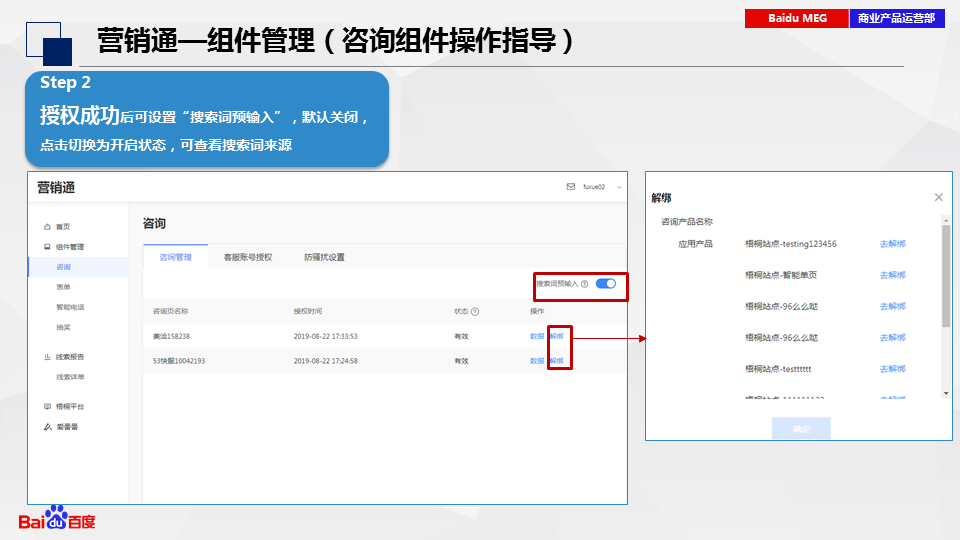Click the 美洽158238 name cell

coord(171,336)
